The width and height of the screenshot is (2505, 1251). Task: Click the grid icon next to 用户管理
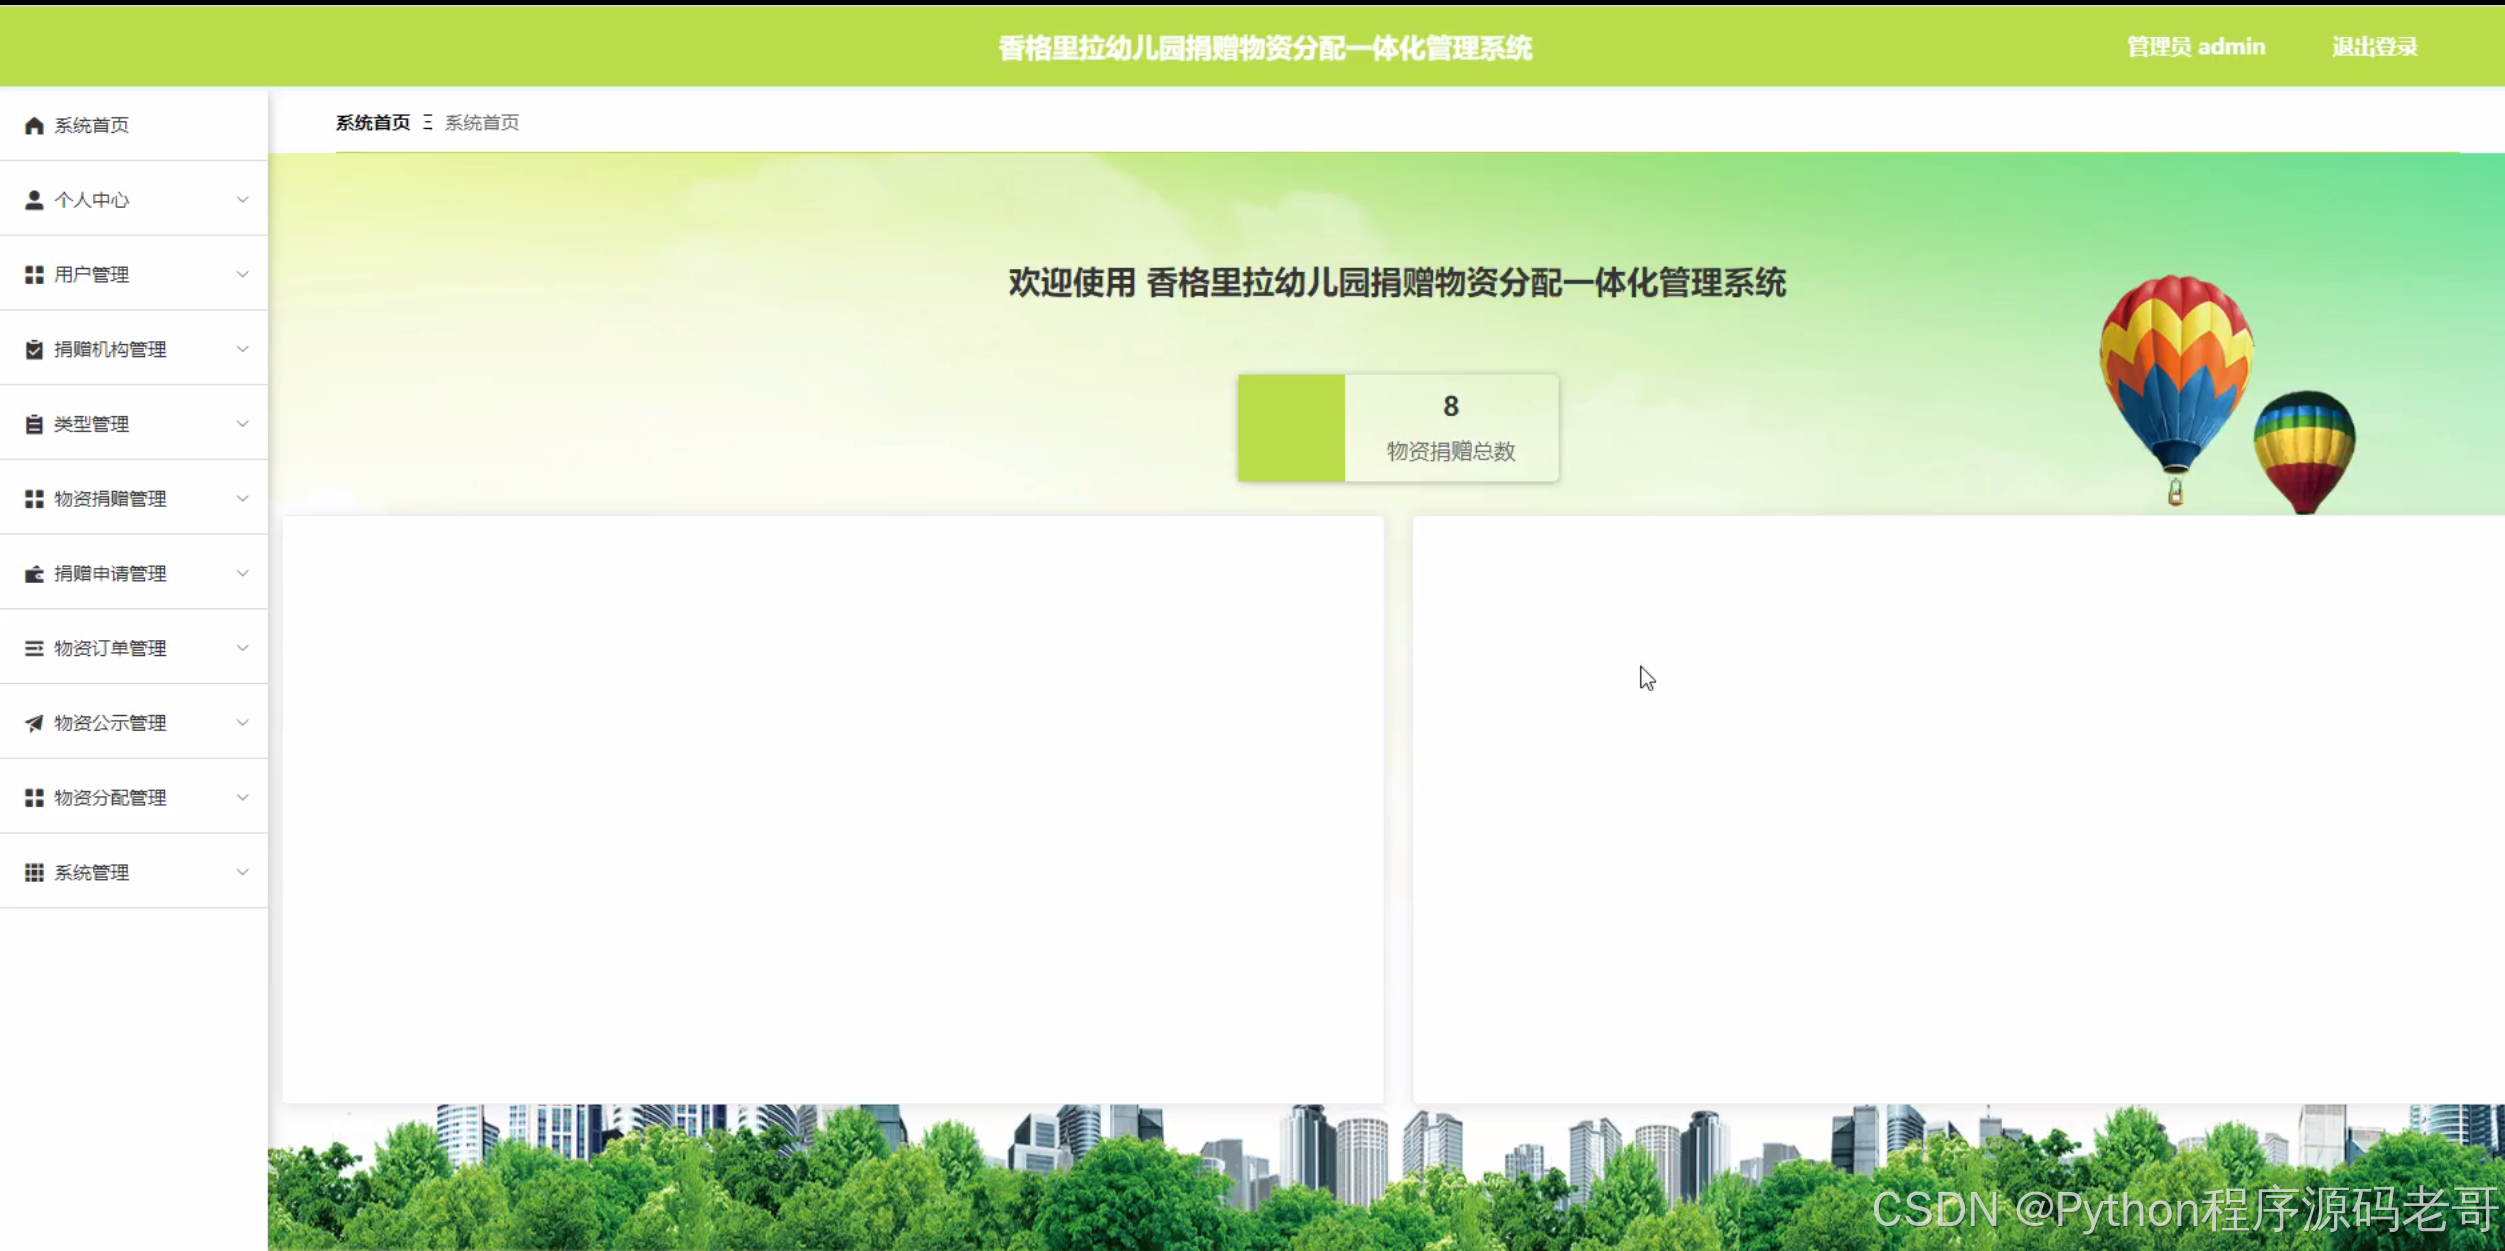[34, 274]
